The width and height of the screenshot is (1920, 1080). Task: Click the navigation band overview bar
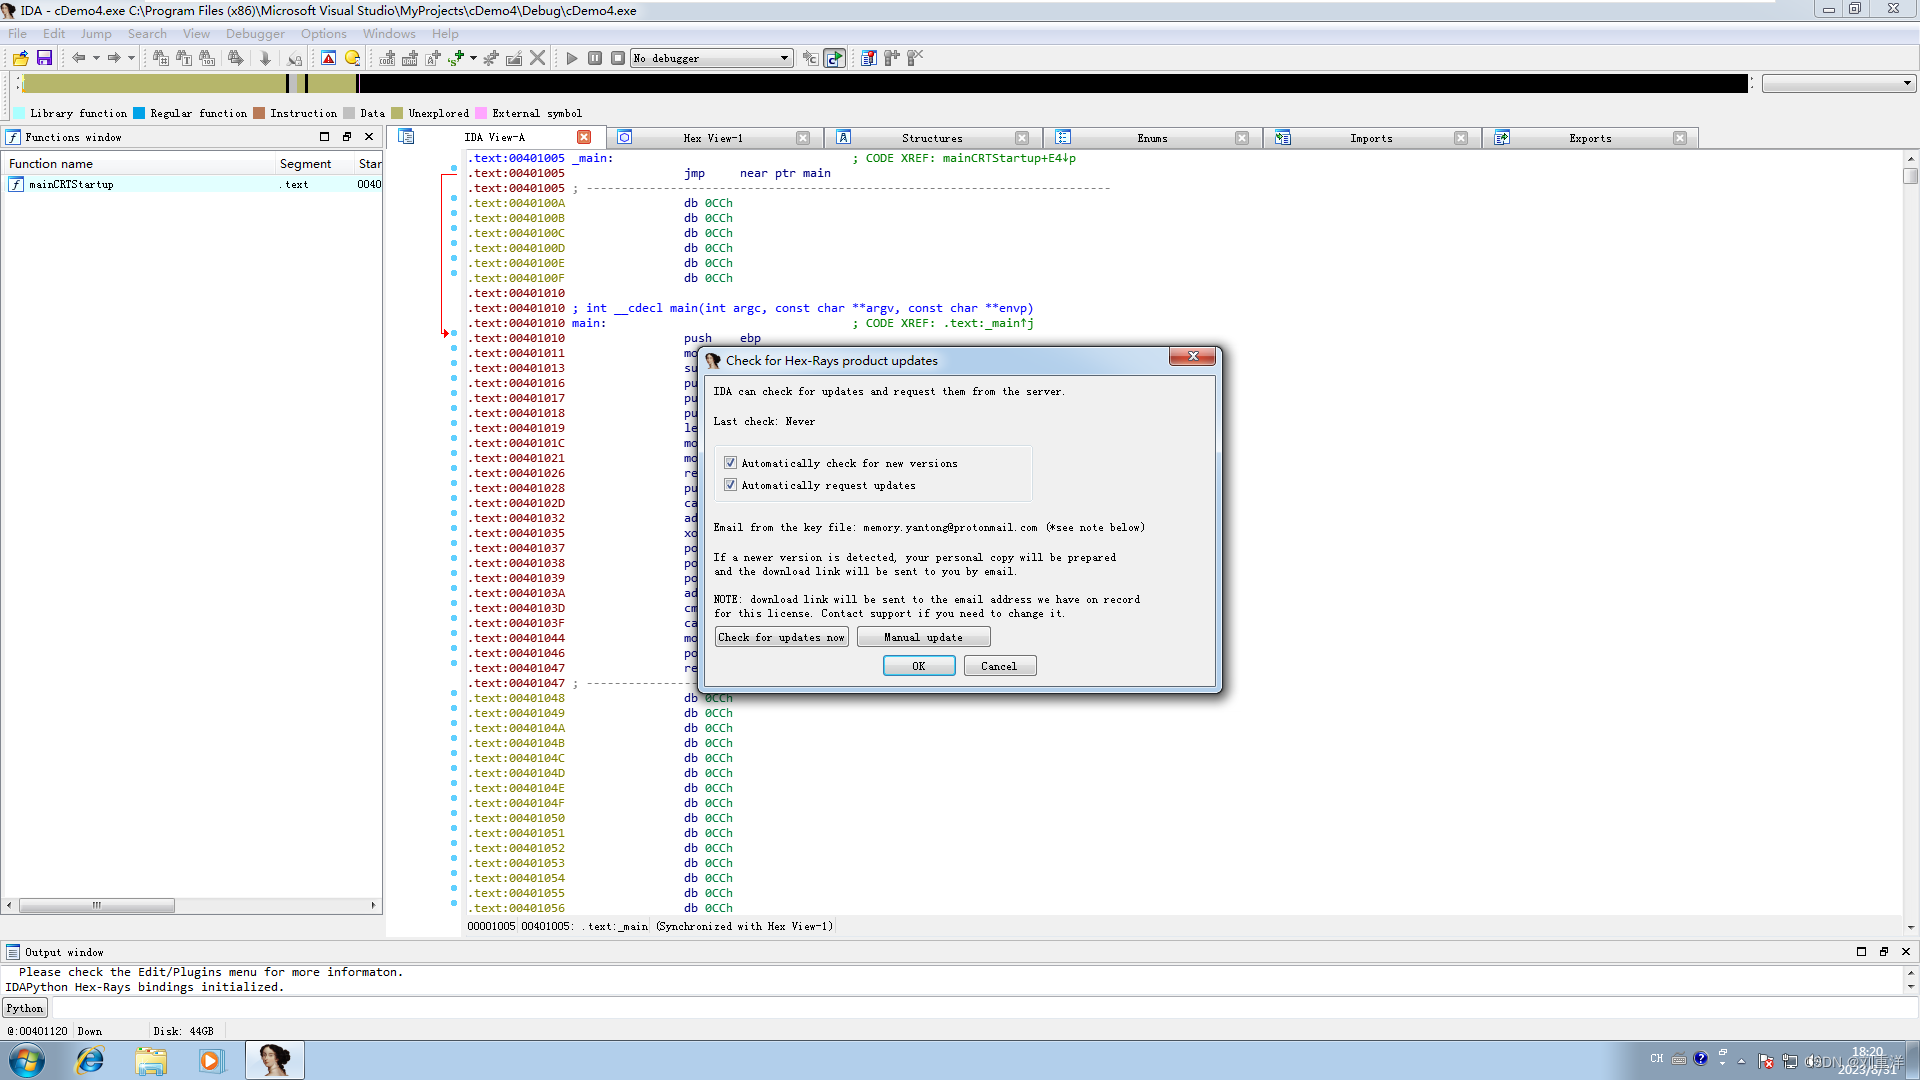[884, 83]
